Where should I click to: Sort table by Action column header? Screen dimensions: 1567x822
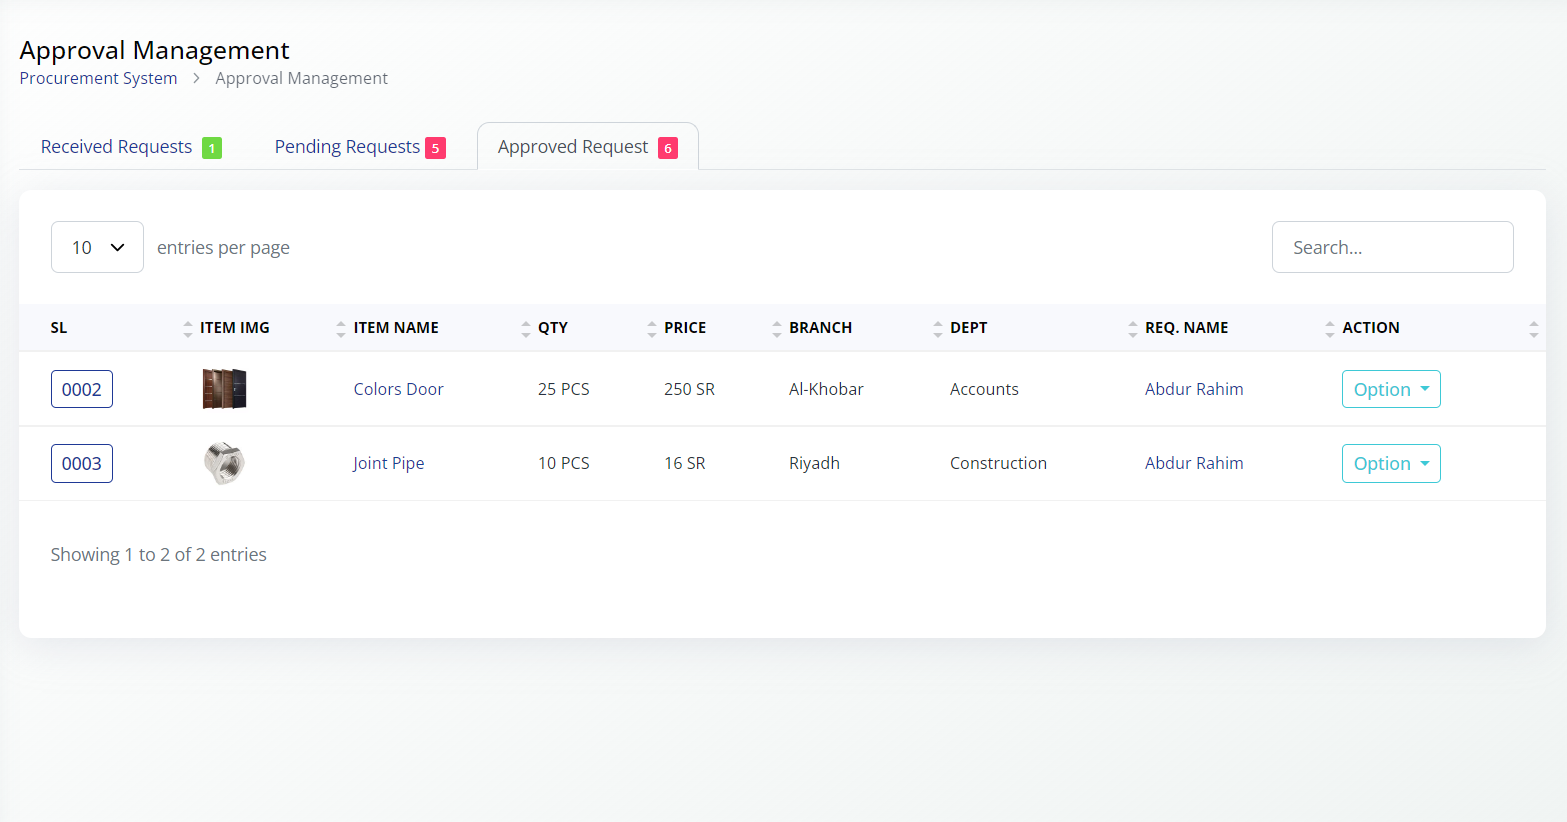click(x=1370, y=328)
